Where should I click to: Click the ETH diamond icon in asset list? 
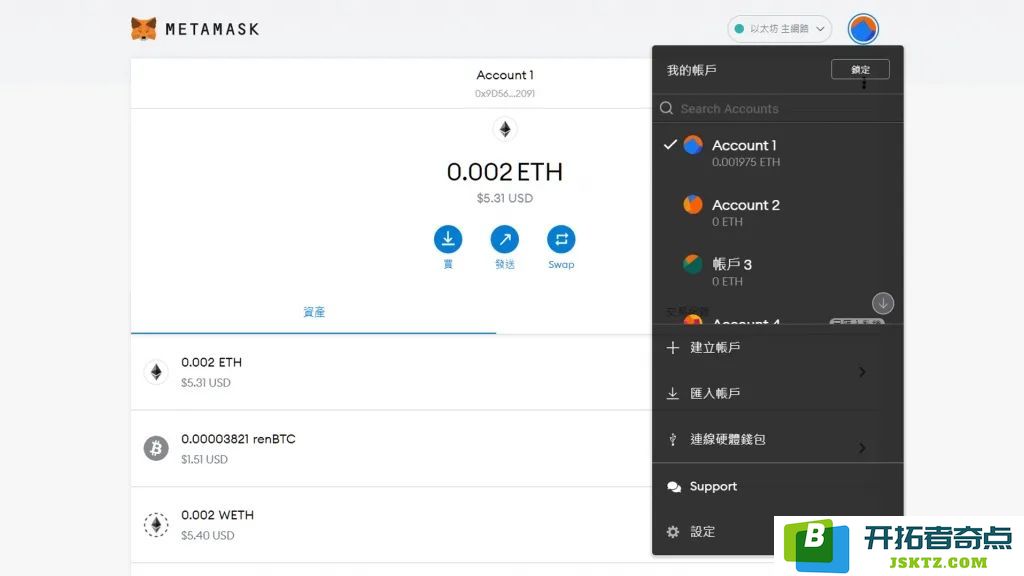tap(156, 372)
